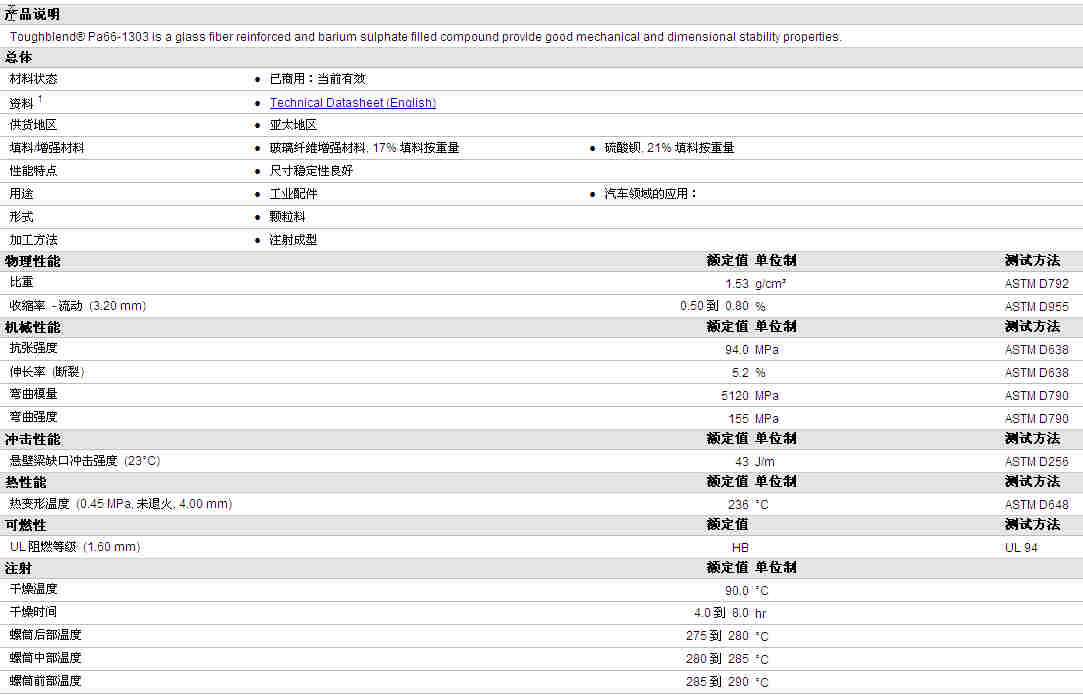The width and height of the screenshot is (1083, 698).
Task: Select the HB flame rating value
Action: pos(740,547)
